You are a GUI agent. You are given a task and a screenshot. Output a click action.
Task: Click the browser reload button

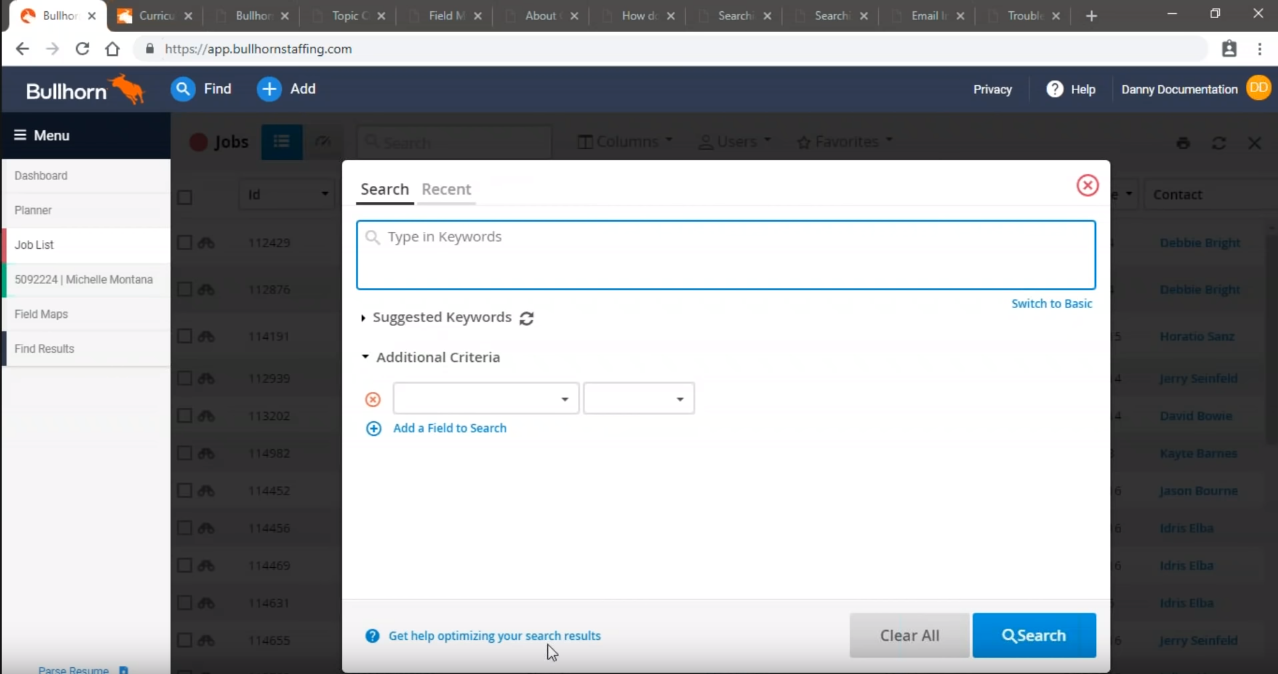(x=82, y=49)
